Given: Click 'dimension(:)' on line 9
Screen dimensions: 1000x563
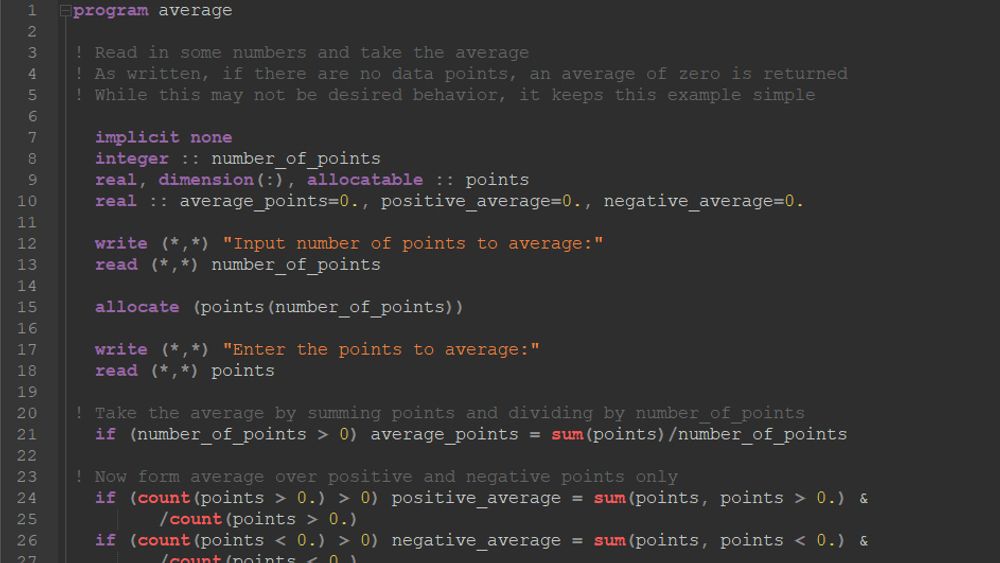Looking at the screenshot, I should click(x=221, y=180).
